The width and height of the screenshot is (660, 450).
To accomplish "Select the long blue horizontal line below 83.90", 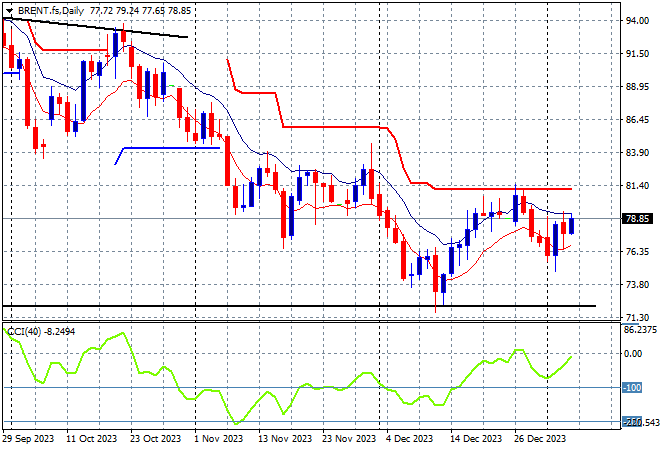I will [172, 148].
